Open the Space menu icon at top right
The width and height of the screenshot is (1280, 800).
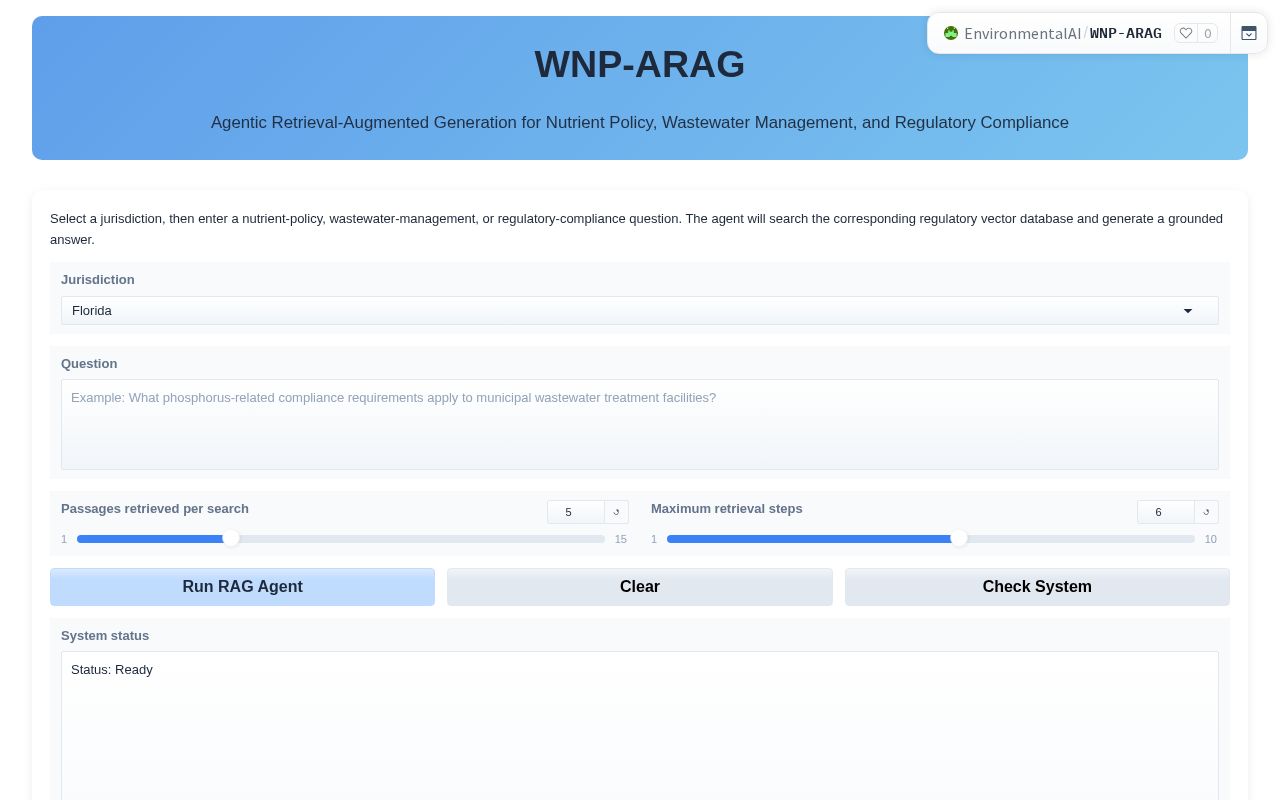coord(1249,33)
